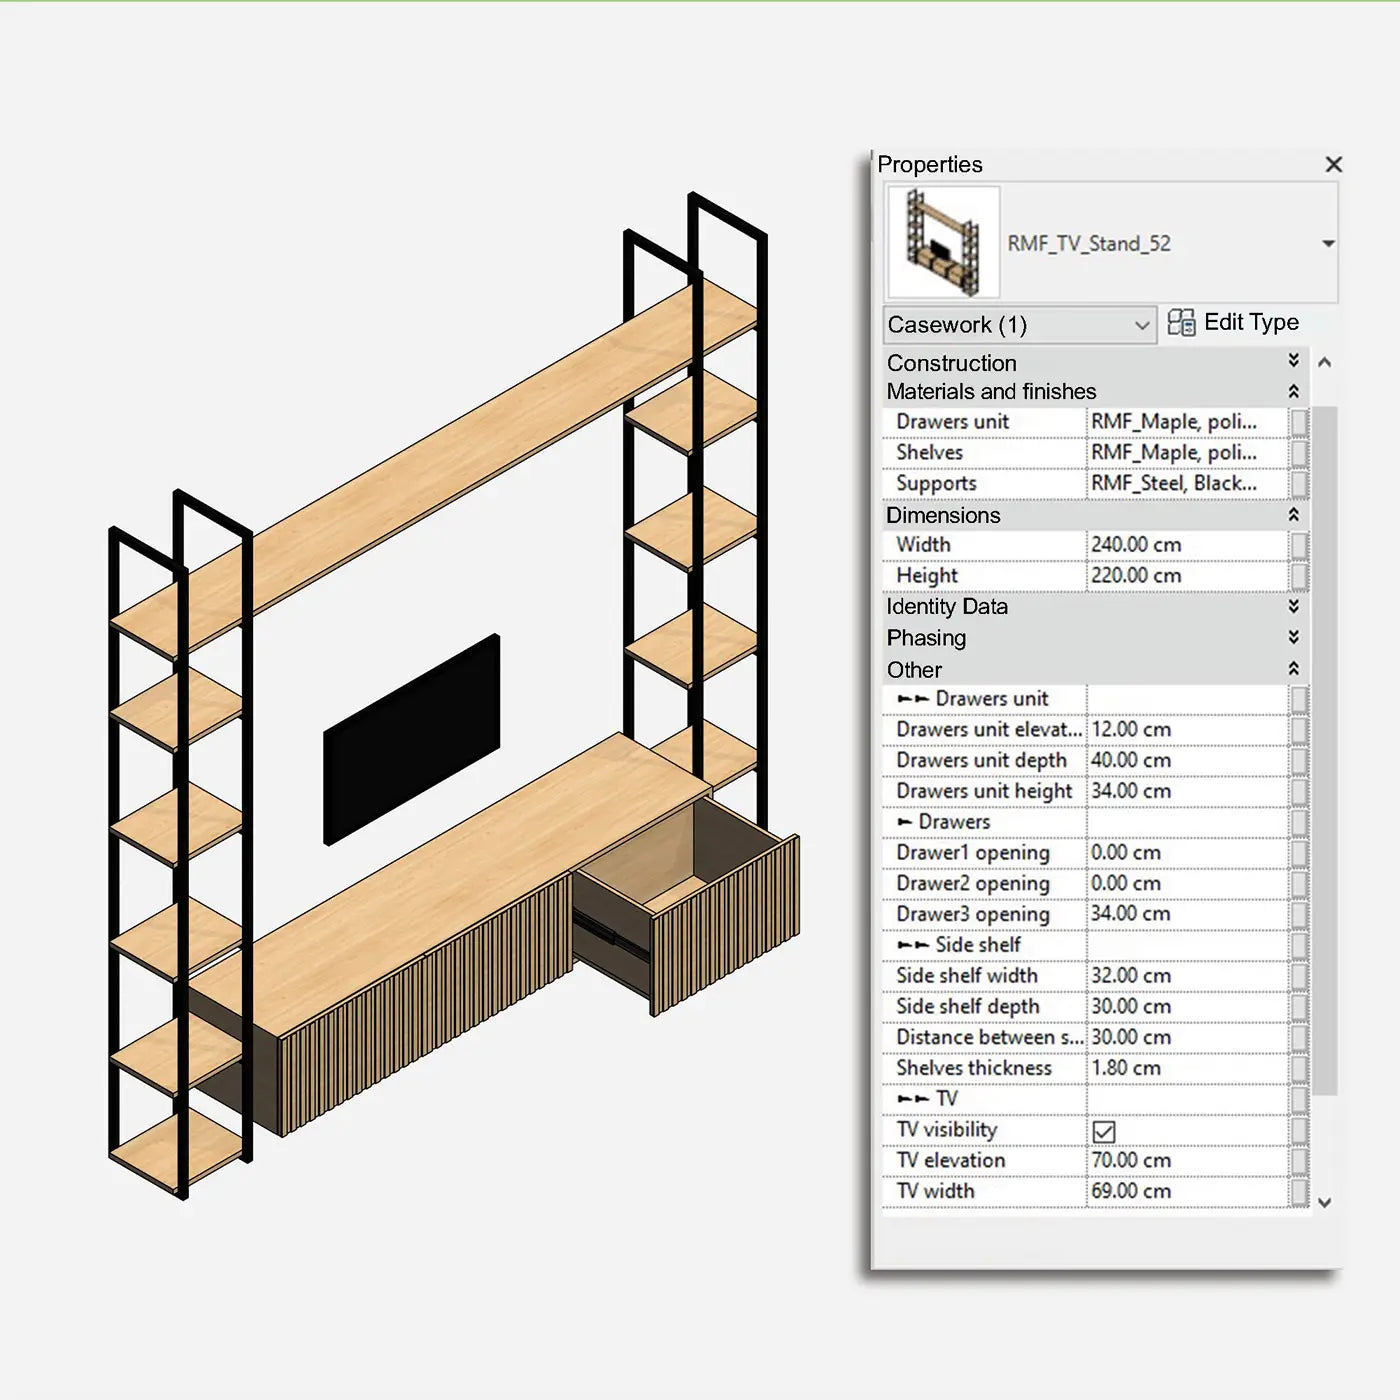Click the Supports material value
Image resolution: width=1400 pixels, height=1400 pixels.
(1185, 483)
